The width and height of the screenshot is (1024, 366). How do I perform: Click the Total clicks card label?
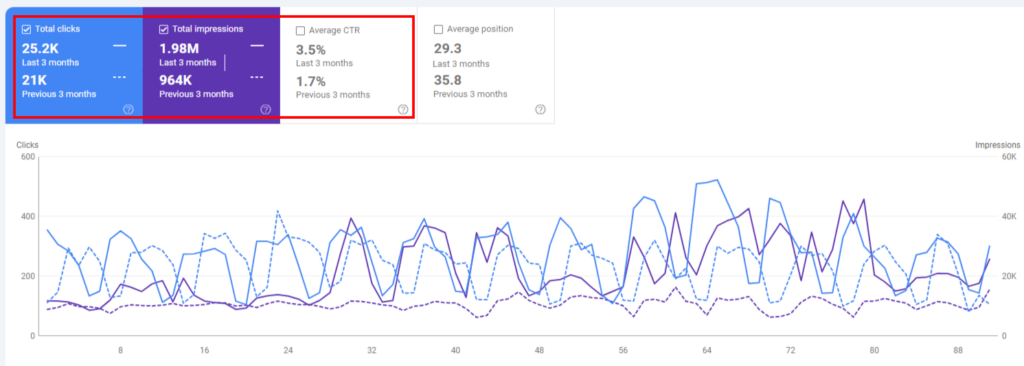click(58, 29)
